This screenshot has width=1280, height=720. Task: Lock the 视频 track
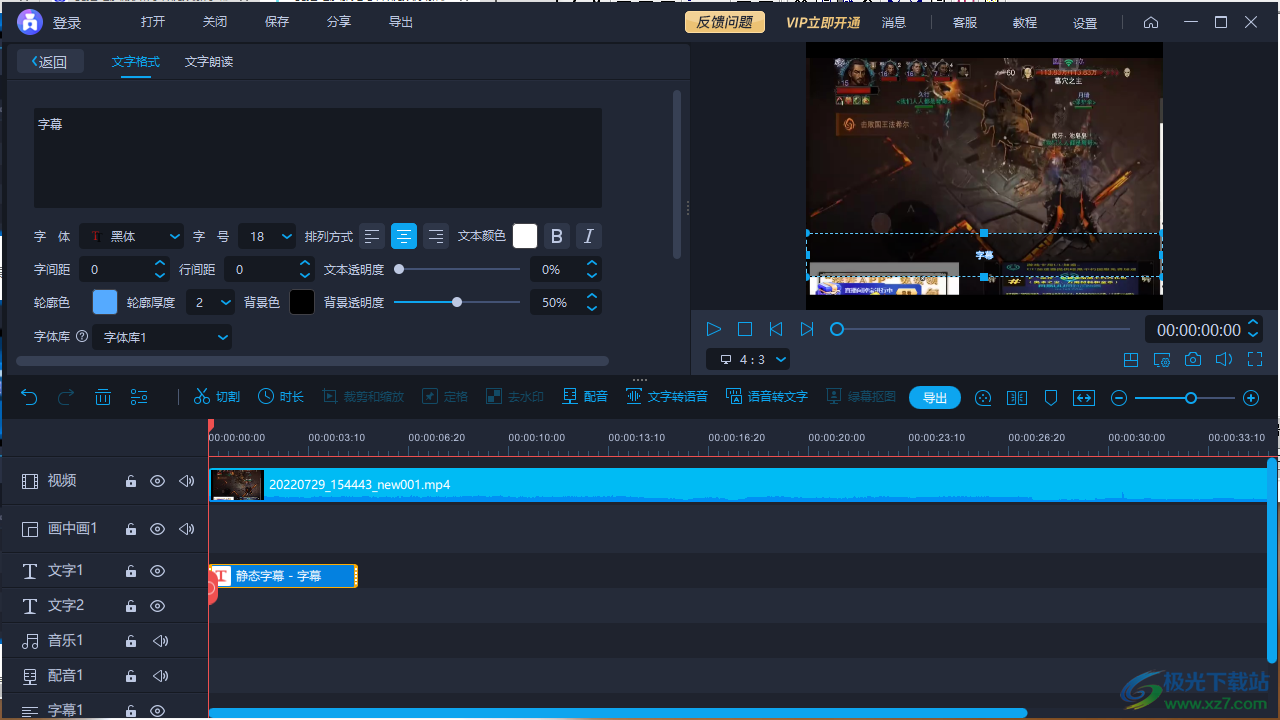tap(130, 481)
